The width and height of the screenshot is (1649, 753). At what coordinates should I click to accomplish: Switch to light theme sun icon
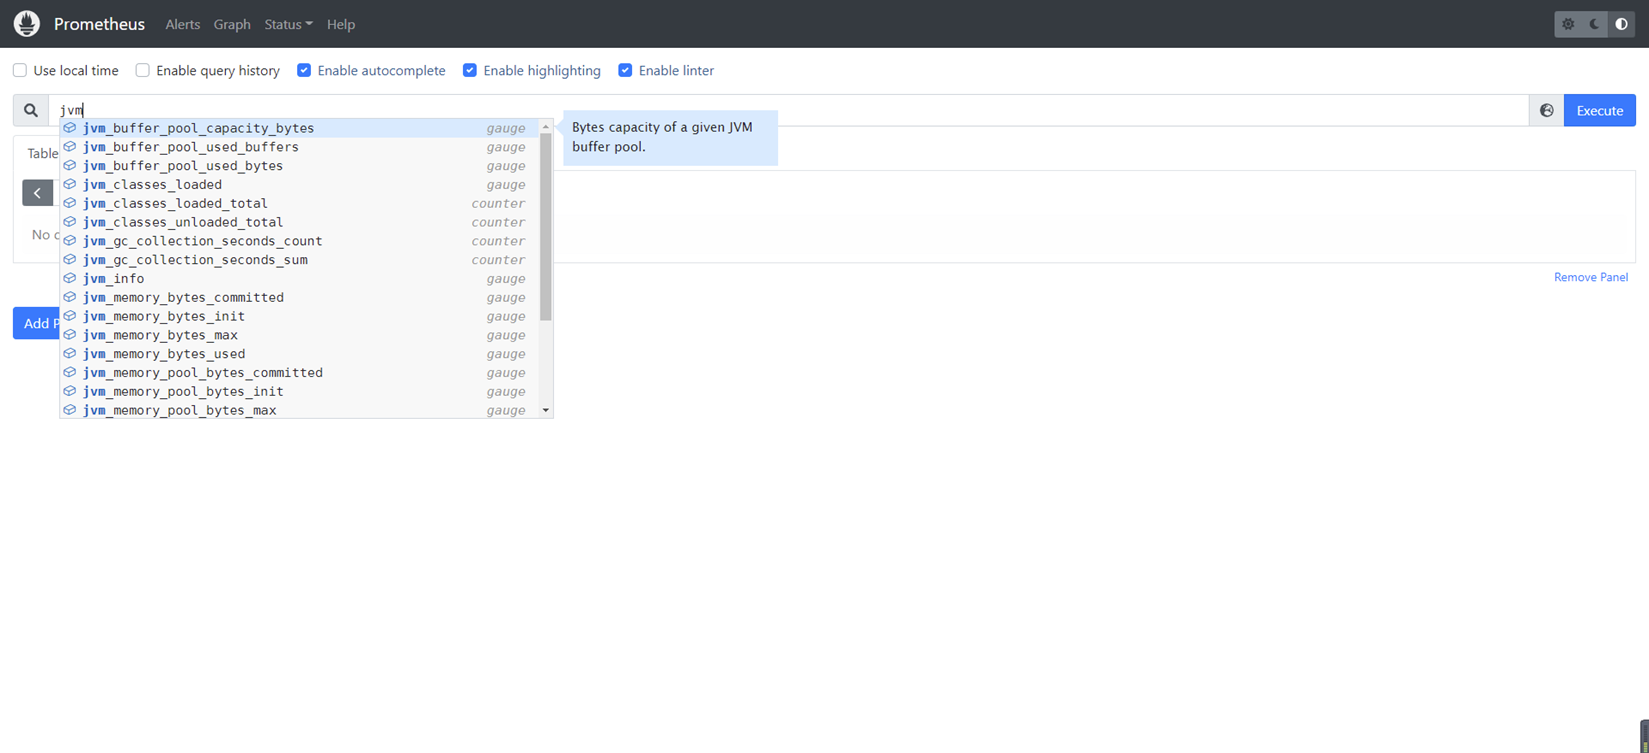coord(1568,24)
